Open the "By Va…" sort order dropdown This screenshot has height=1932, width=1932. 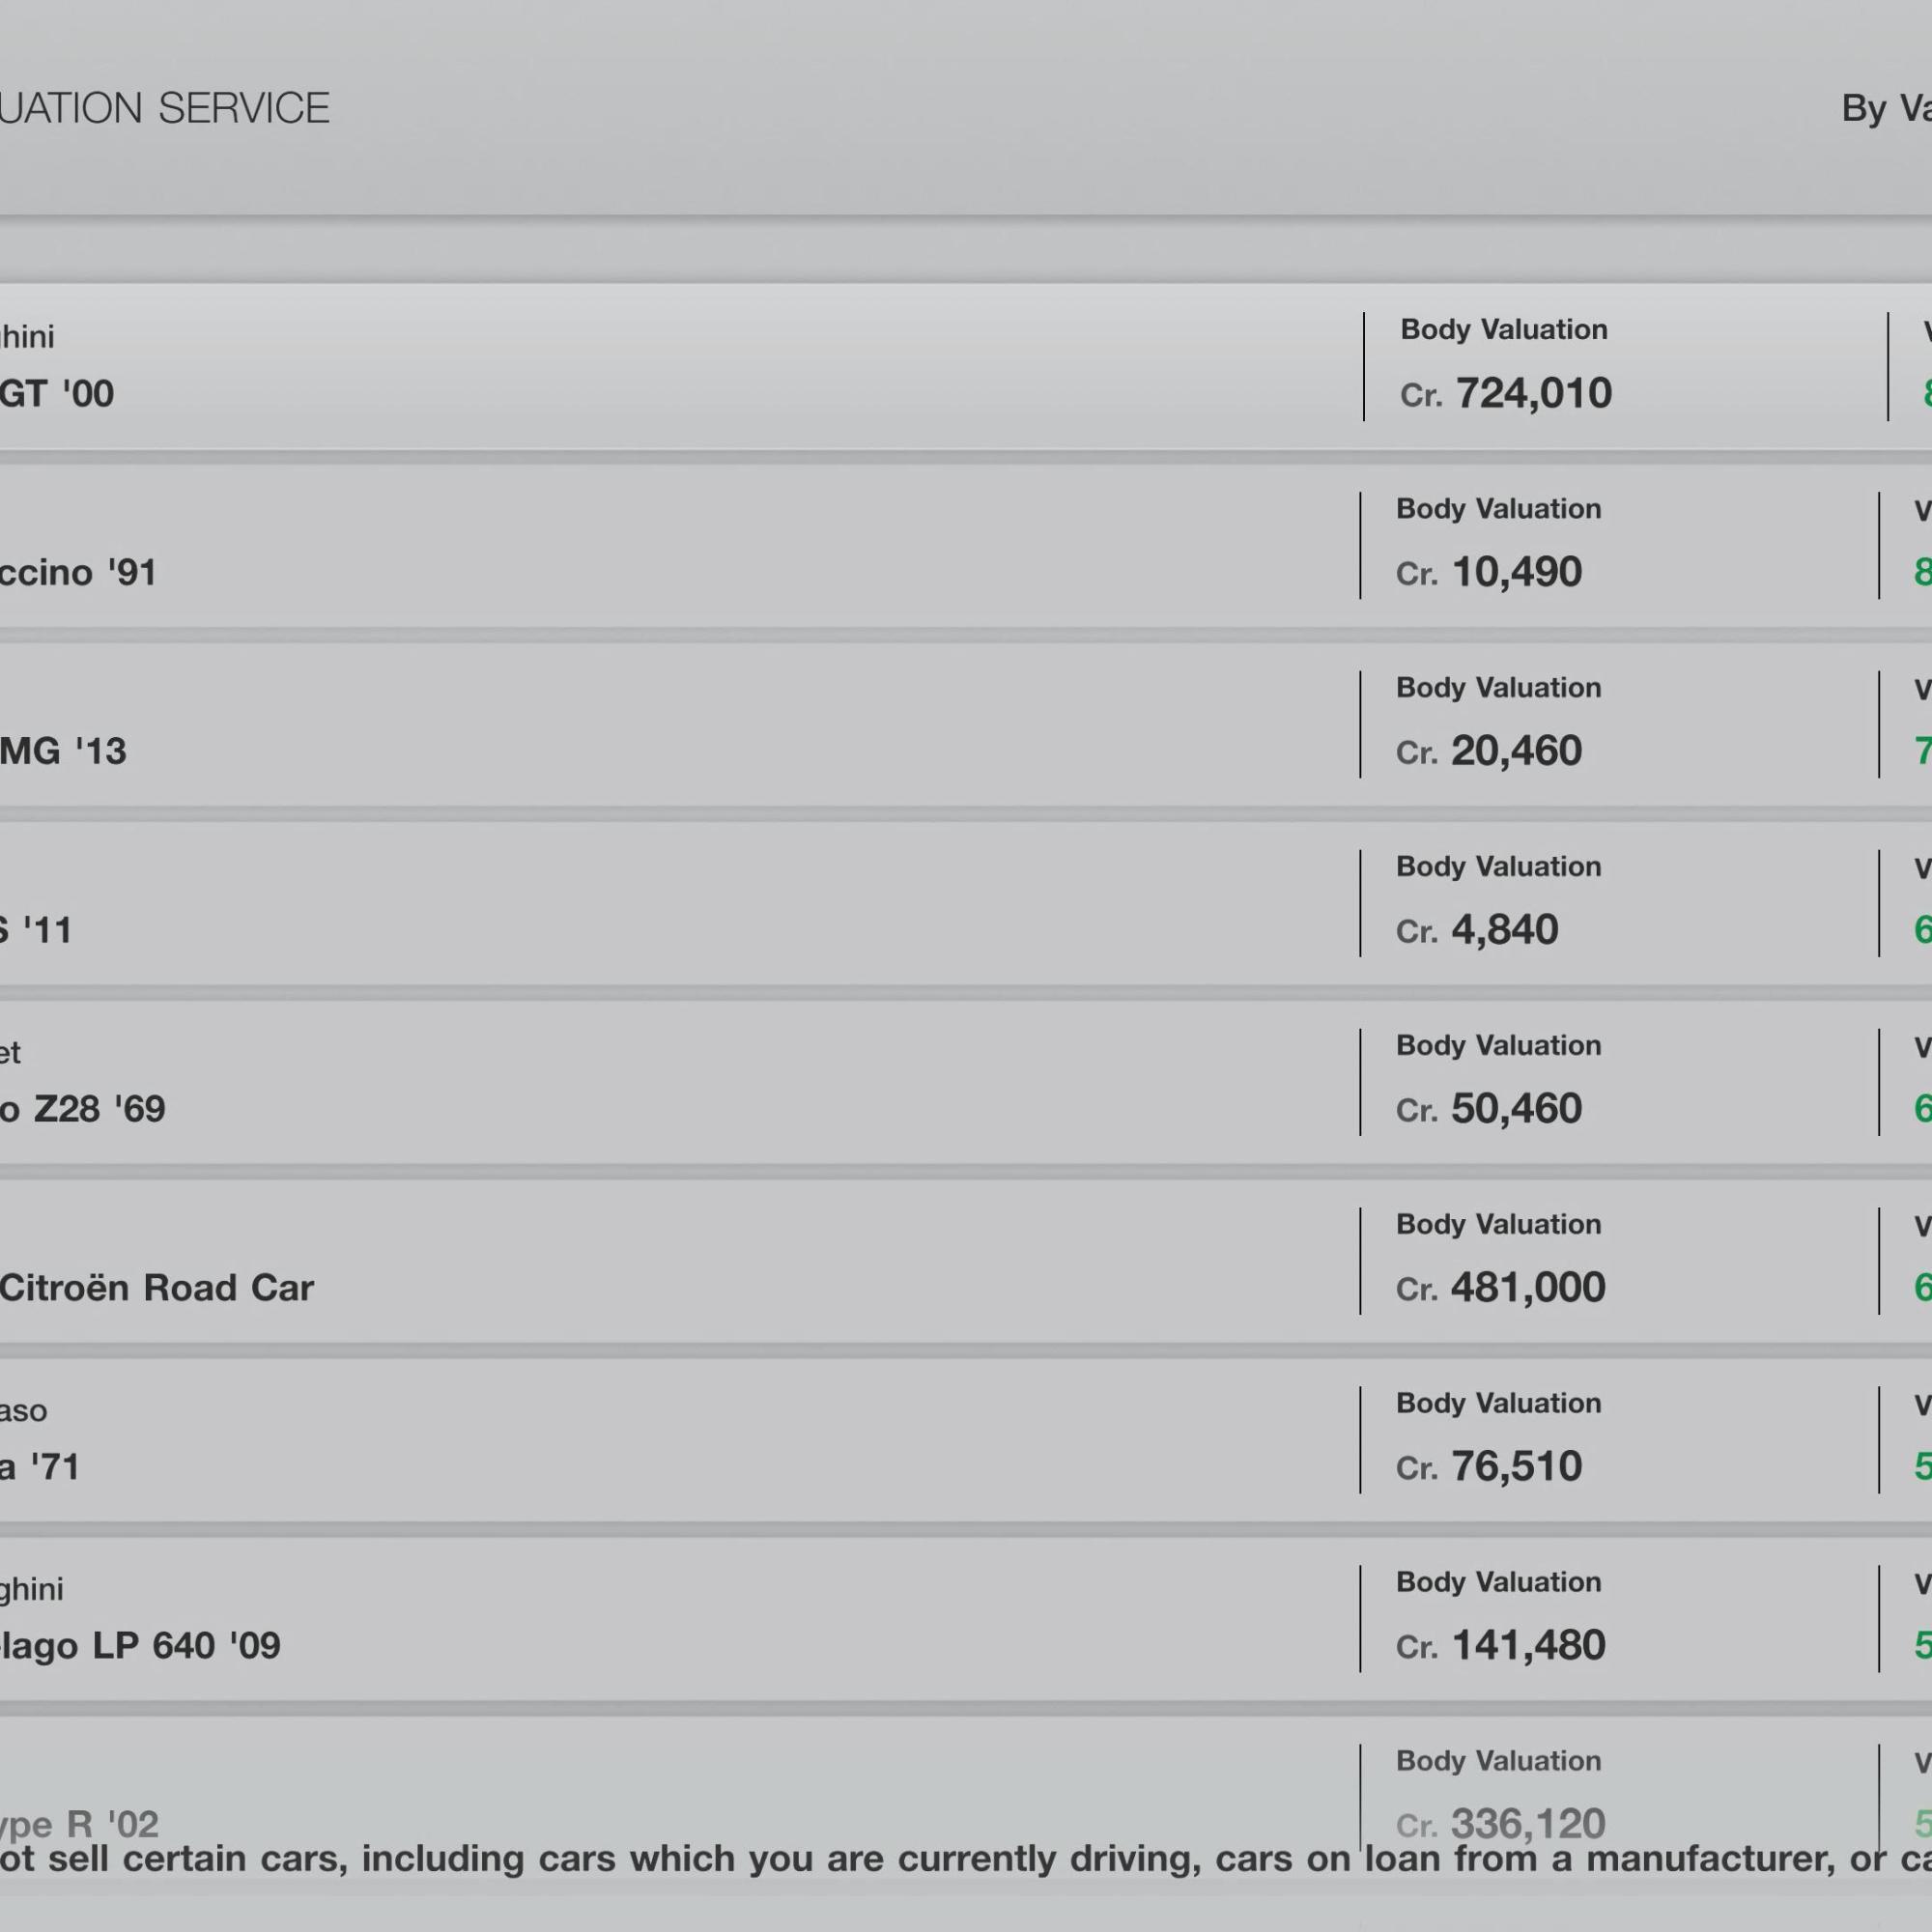(1886, 108)
